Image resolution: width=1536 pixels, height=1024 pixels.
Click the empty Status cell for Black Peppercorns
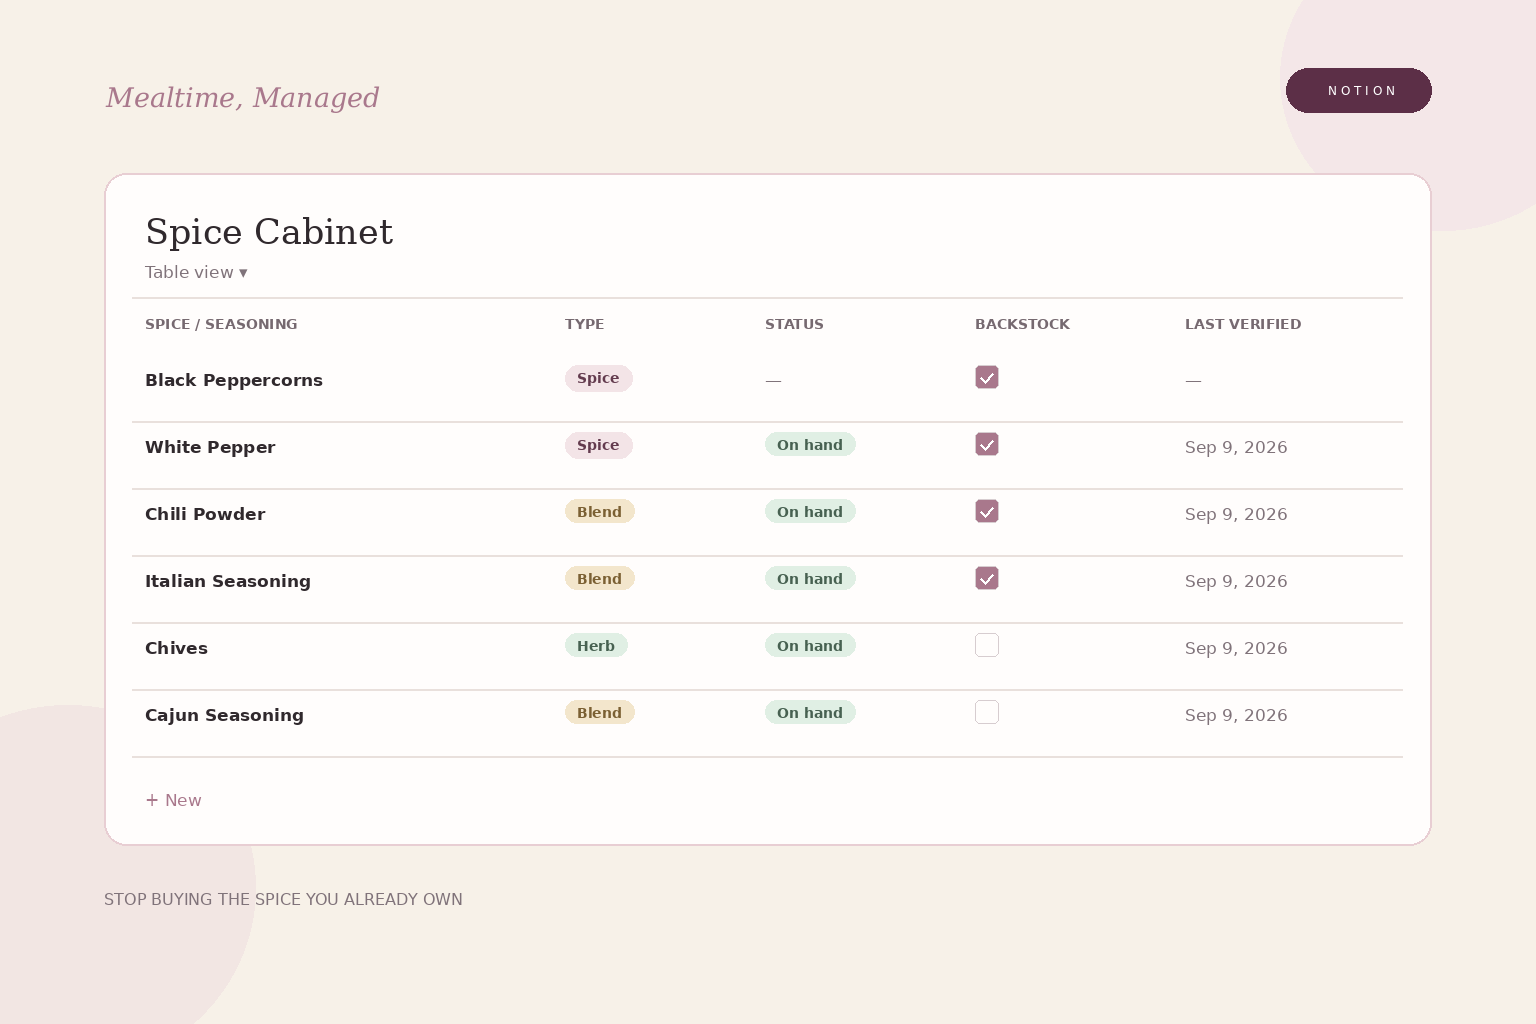click(x=773, y=380)
